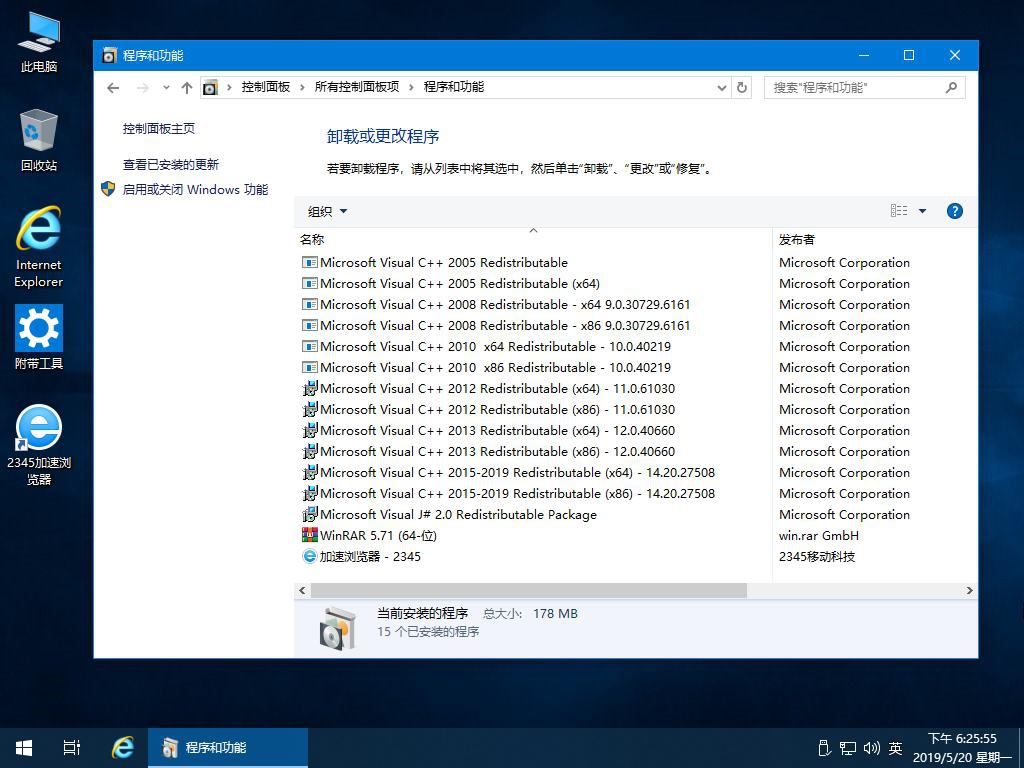Open help with the blue question mark
Screen dimensions: 1024x768
(x=954, y=211)
